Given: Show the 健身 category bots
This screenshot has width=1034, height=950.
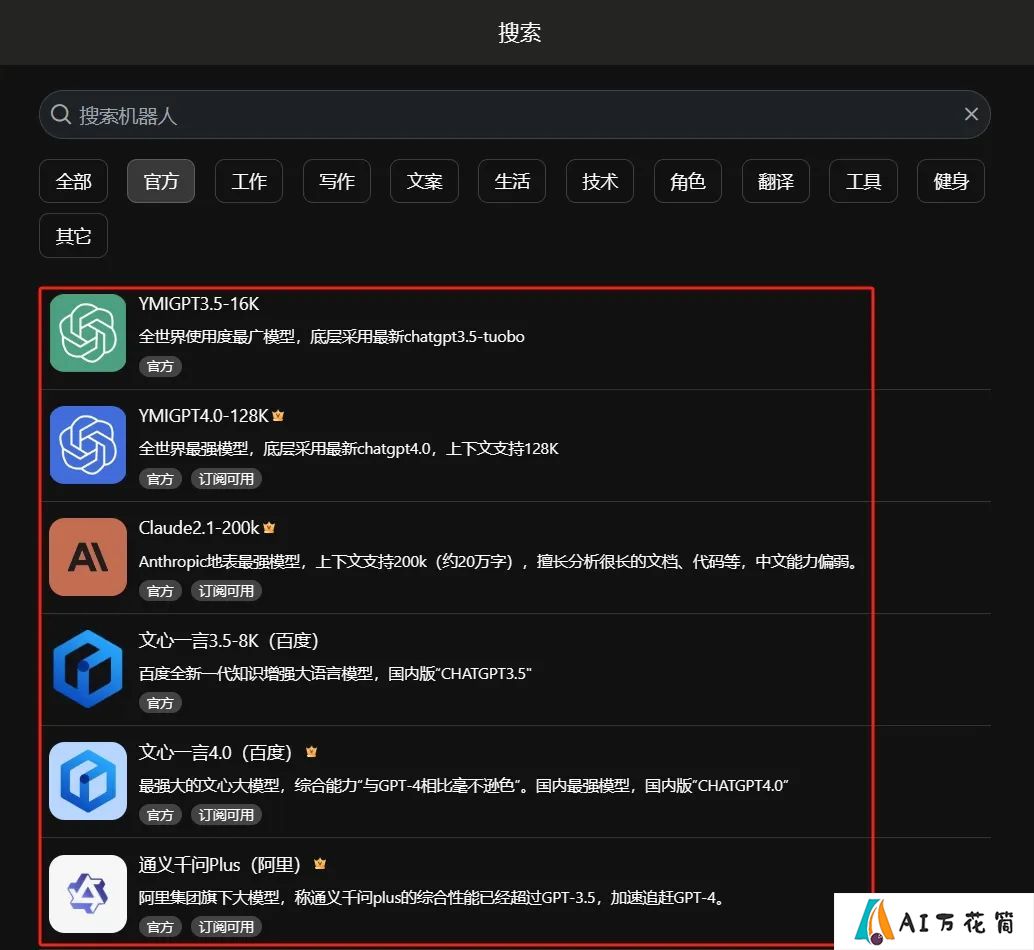Looking at the screenshot, I should (x=951, y=181).
